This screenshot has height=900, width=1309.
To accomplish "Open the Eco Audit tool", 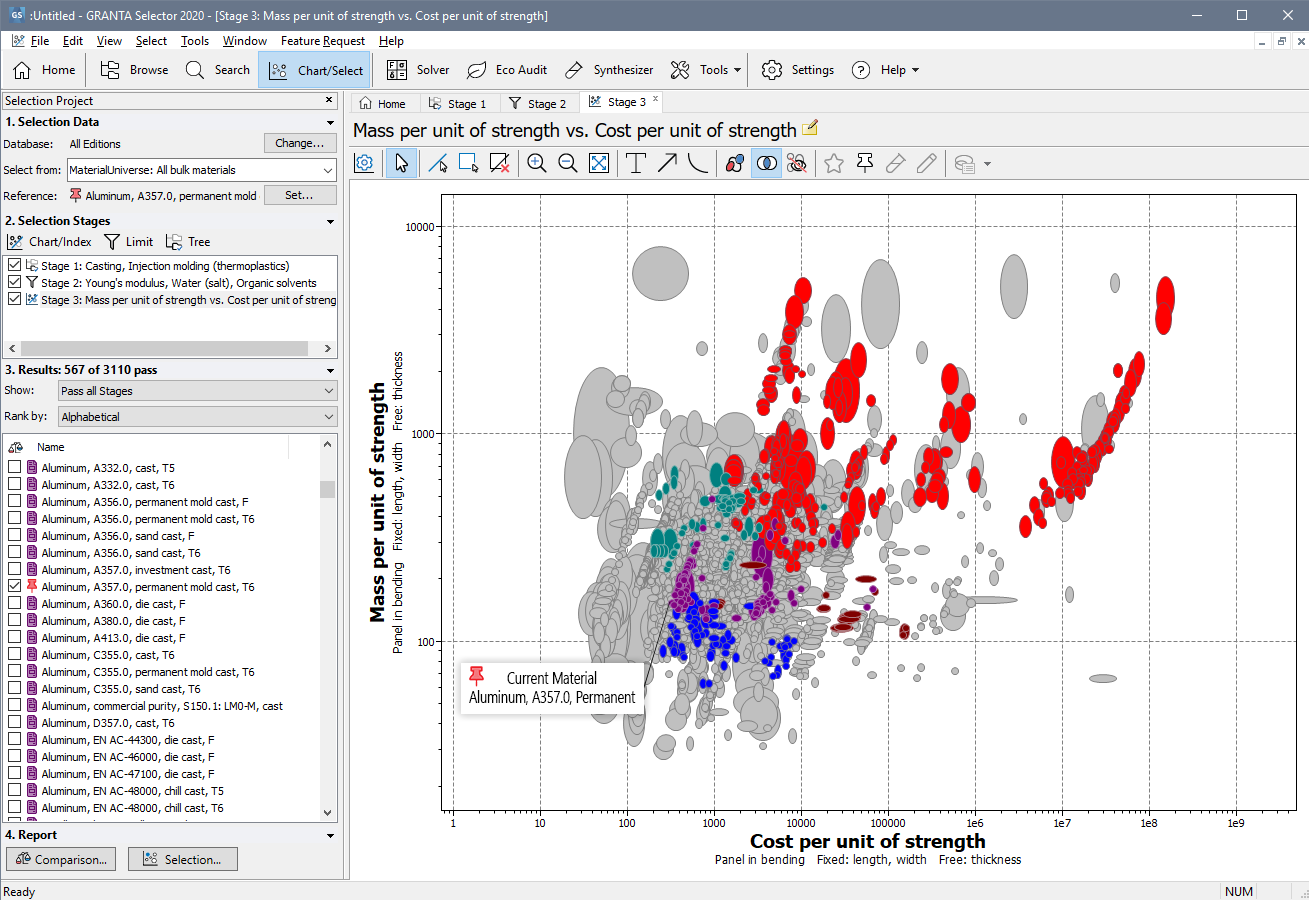I will tap(508, 70).
